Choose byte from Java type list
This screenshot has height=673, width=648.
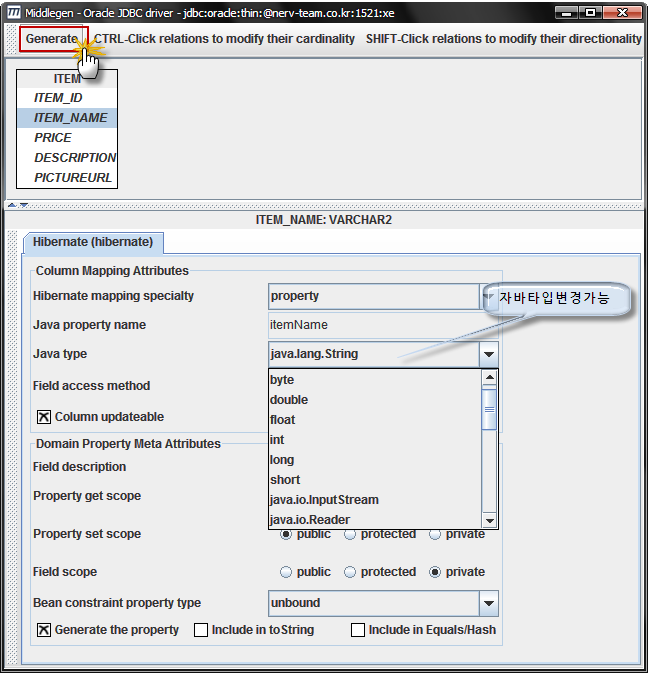coord(375,380)
